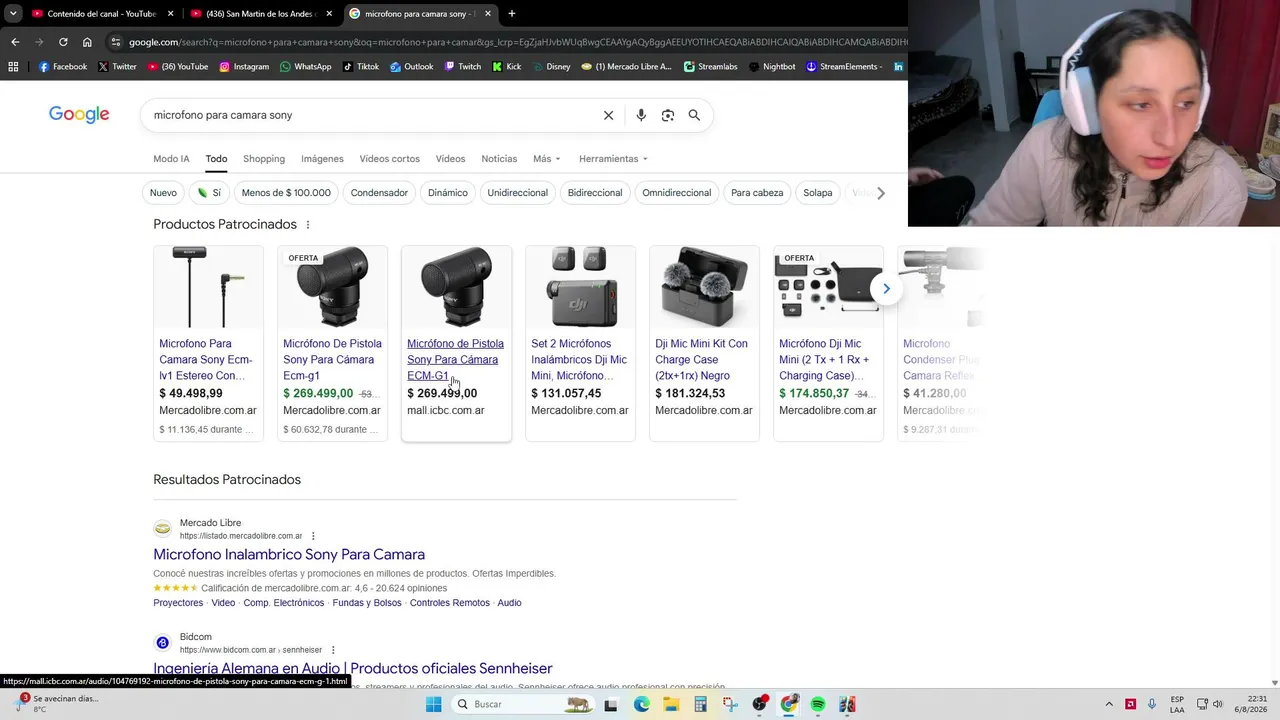Open the Mercado Libre bookmark
The image size is (1280, 720).
click(626, 67)
